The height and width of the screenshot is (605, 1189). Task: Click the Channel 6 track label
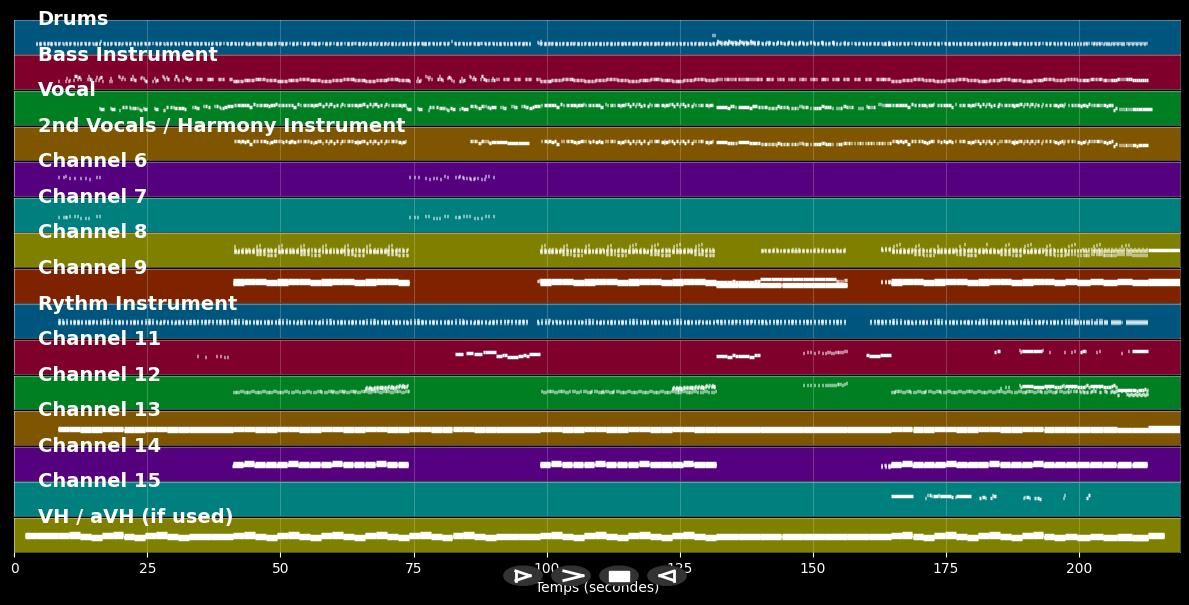pos(92,161)
